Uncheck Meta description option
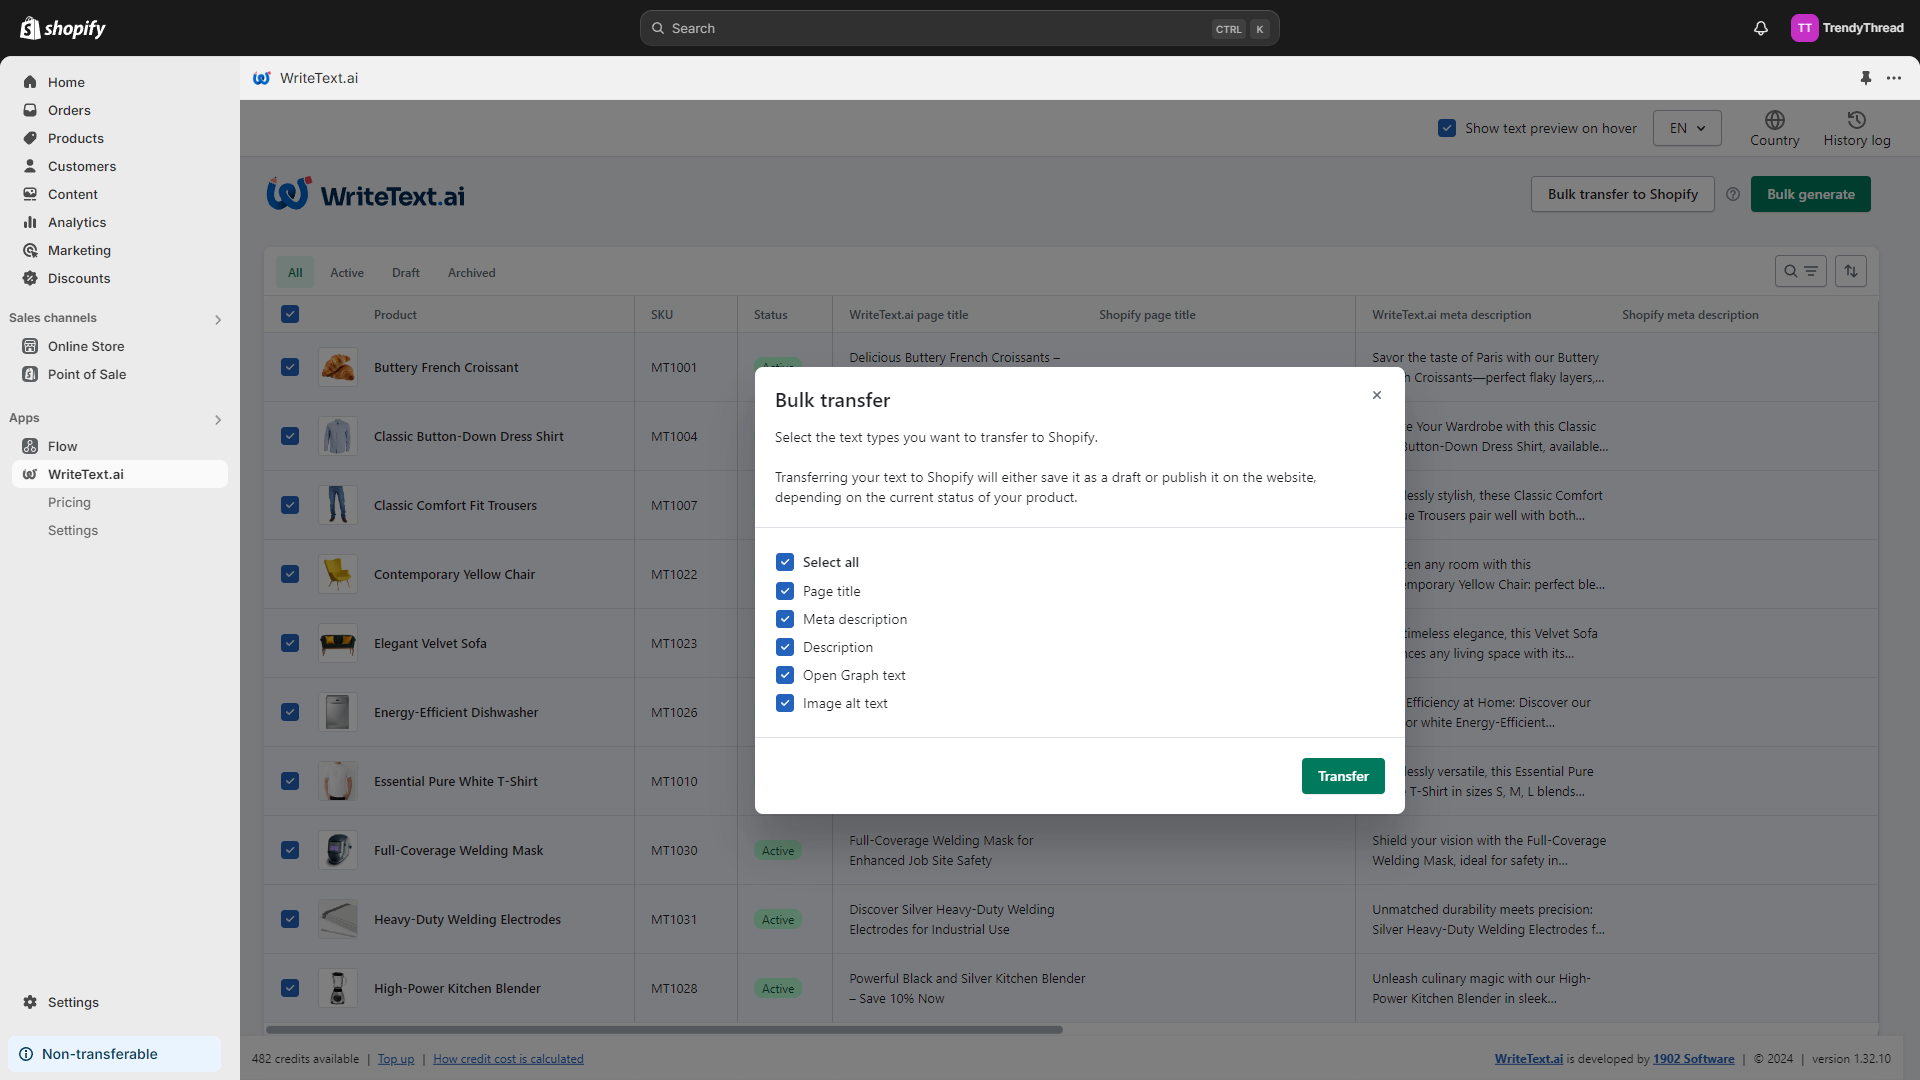The height and width of the screenshot is (1080, 1920). click(x=785, y=619)
